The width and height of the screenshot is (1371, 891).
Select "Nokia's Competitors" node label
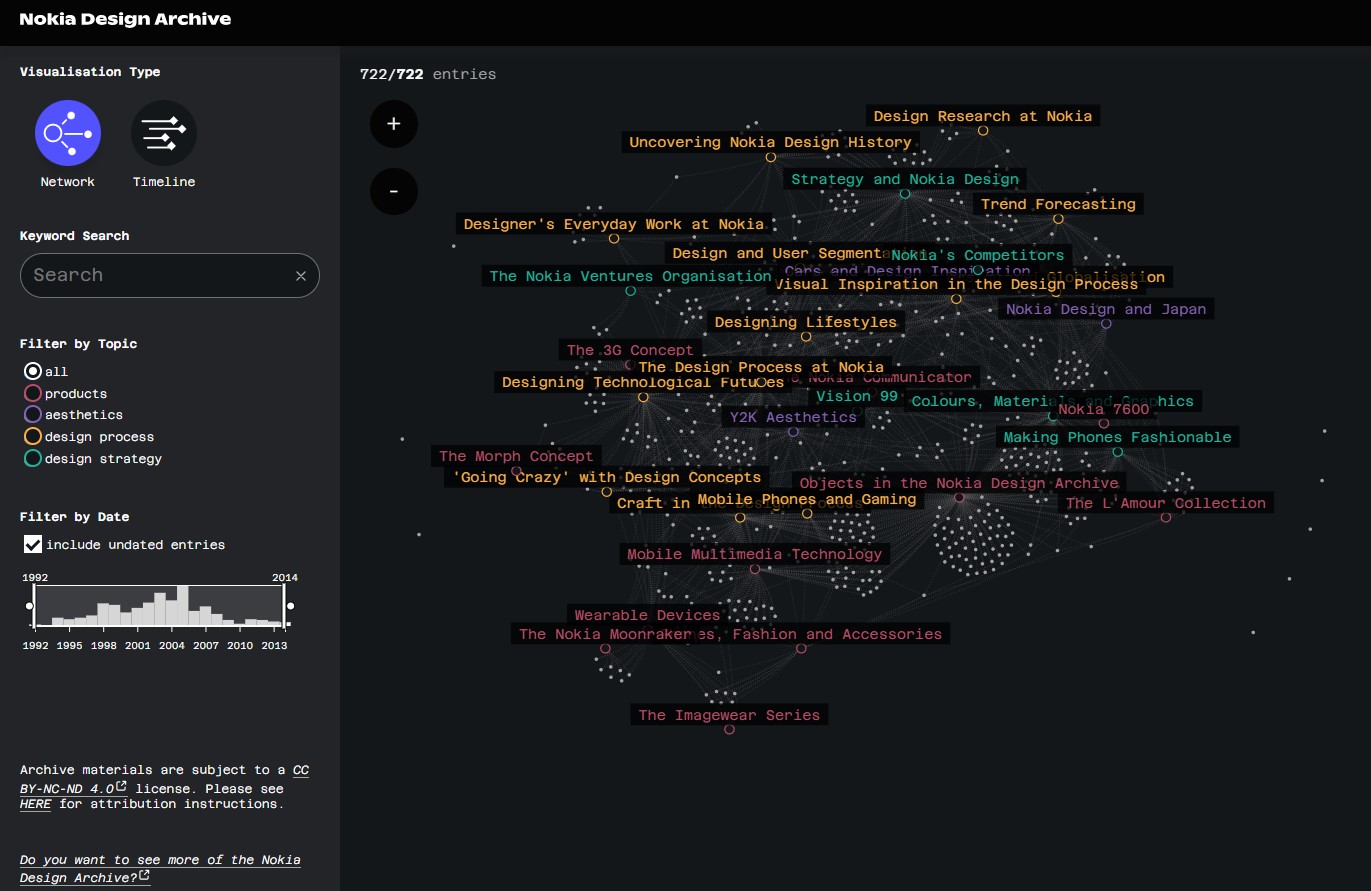point(978,255)
